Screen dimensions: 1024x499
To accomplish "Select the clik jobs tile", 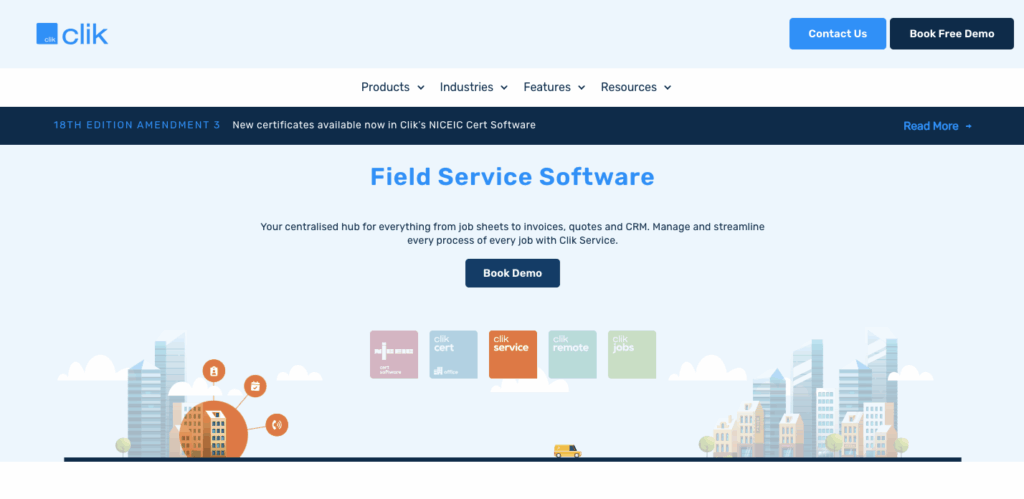I will [632, 354].
